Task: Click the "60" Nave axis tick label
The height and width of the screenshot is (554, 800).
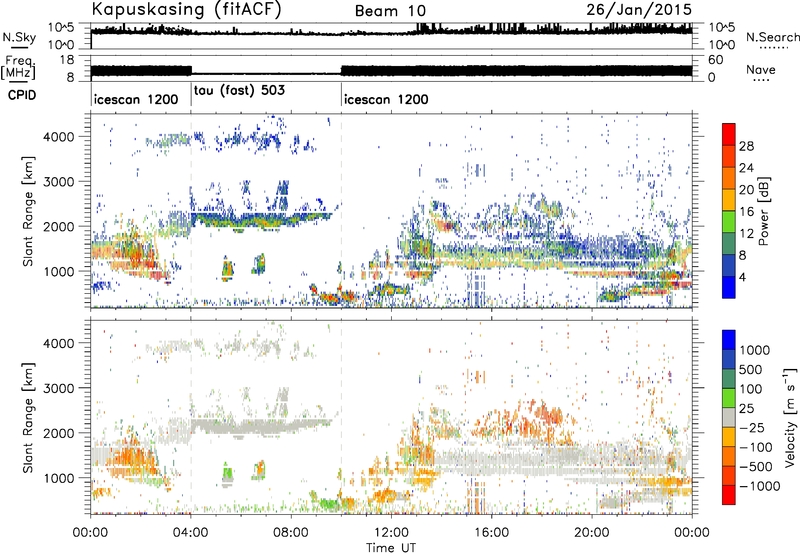Action: pyautogui.click(x=716, y=60)
